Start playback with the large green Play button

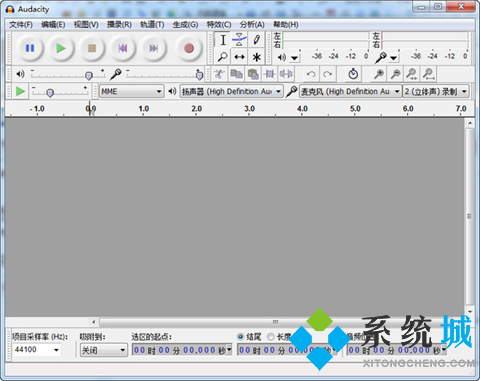(61, 48)
